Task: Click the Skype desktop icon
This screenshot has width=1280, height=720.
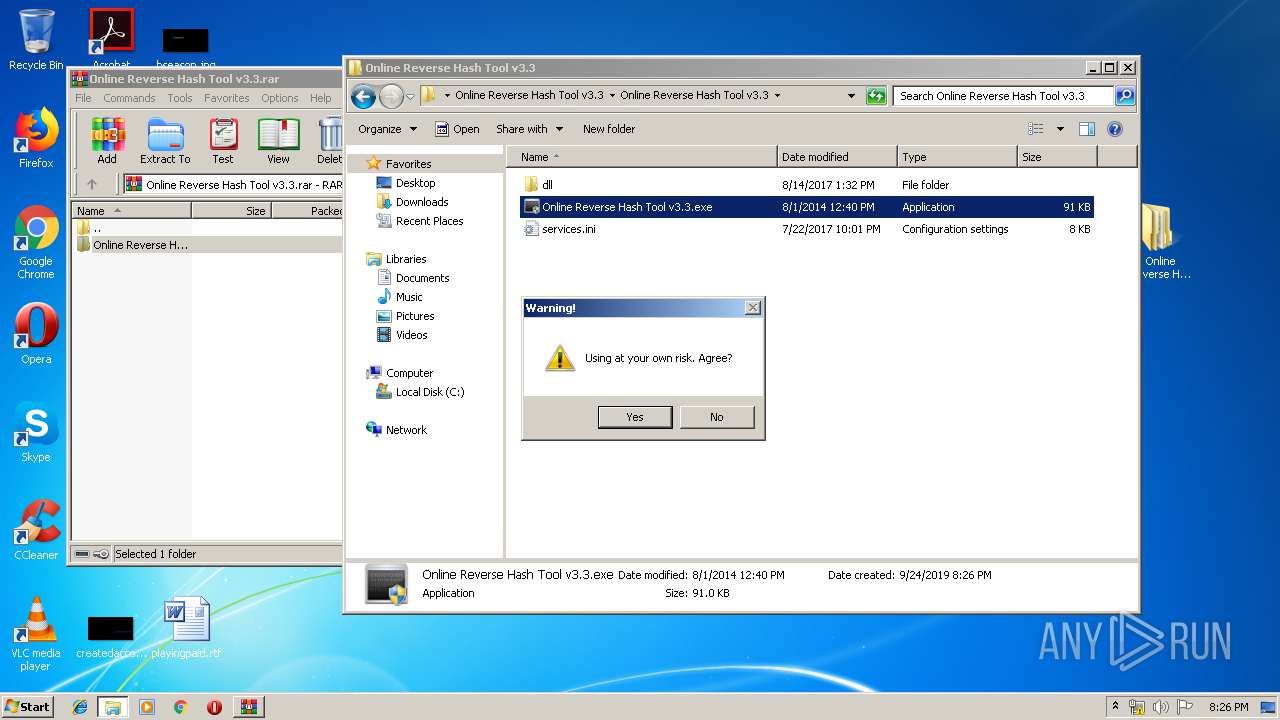Action: click(36, 432)
